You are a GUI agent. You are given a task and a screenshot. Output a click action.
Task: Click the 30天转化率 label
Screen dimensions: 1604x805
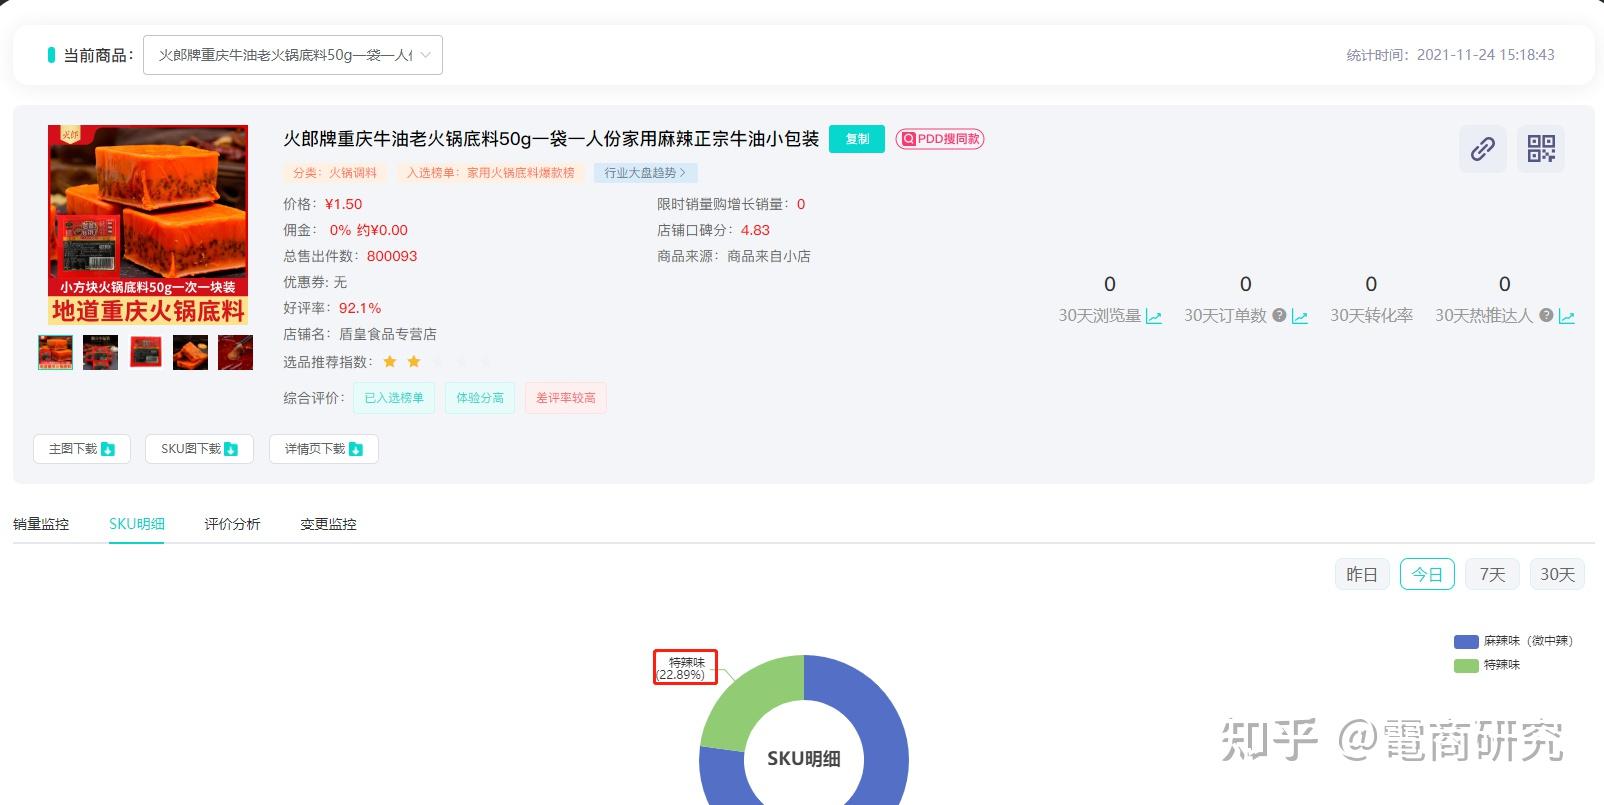1371,316
